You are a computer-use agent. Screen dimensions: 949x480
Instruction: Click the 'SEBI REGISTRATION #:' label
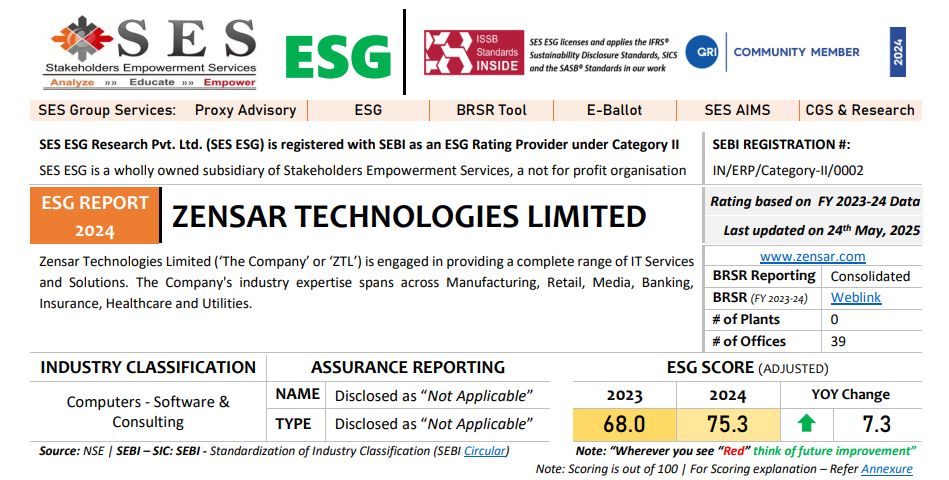pos(781,145)
